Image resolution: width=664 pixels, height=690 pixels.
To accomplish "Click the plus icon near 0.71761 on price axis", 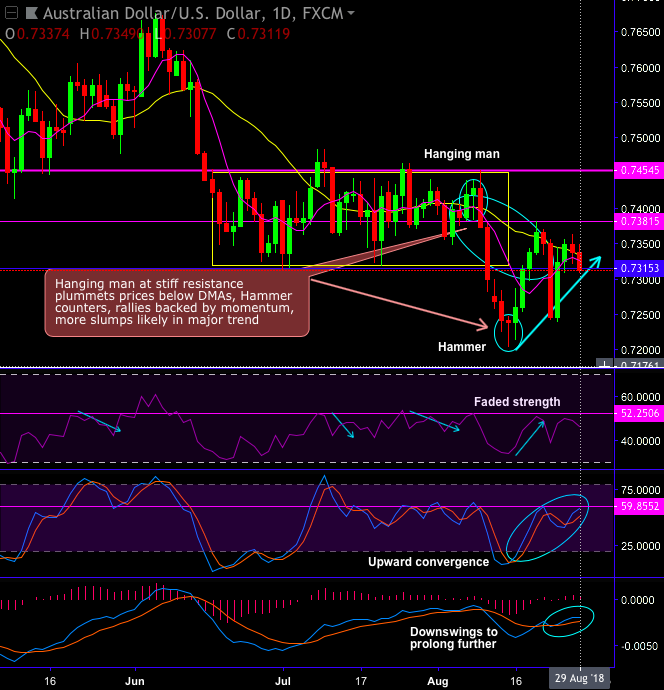I will [605, 363].
